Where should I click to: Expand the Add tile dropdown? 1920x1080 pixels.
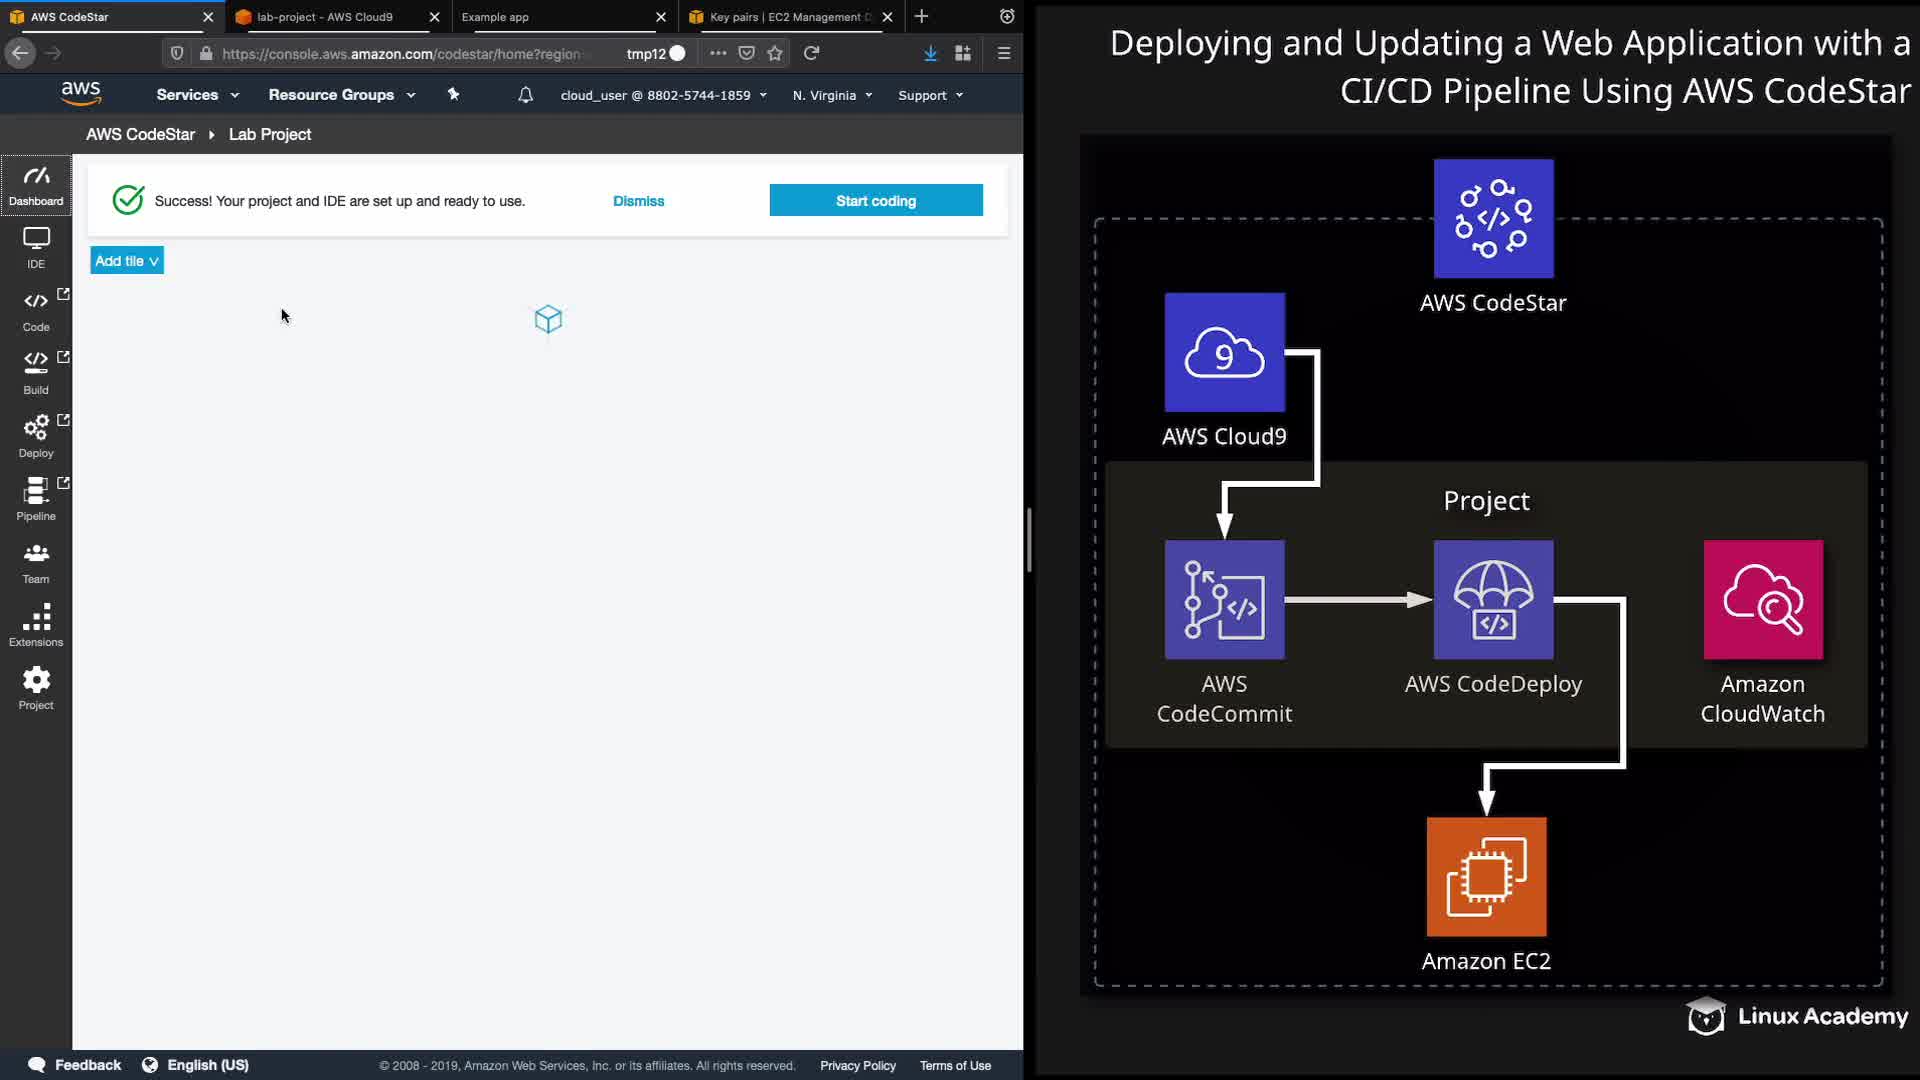point(127,261)
